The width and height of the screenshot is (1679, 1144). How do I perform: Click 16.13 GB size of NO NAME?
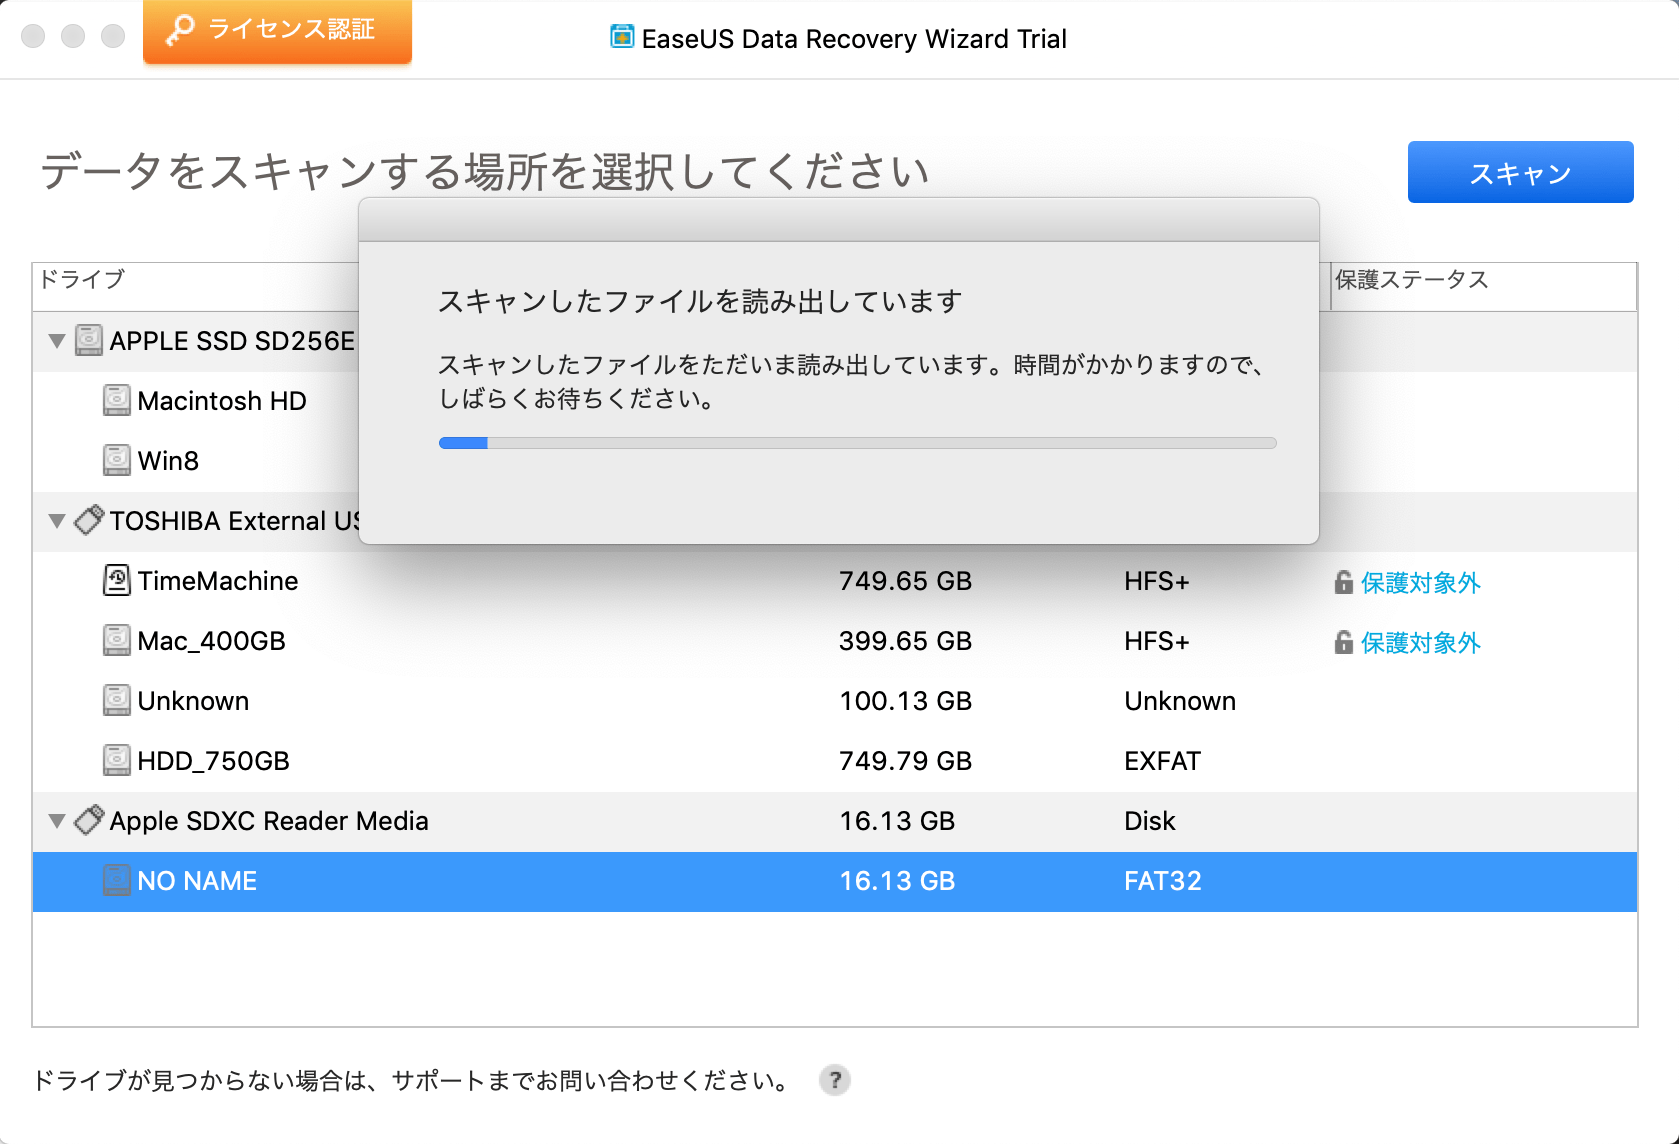pyautogui.click(x=898, y=881)
